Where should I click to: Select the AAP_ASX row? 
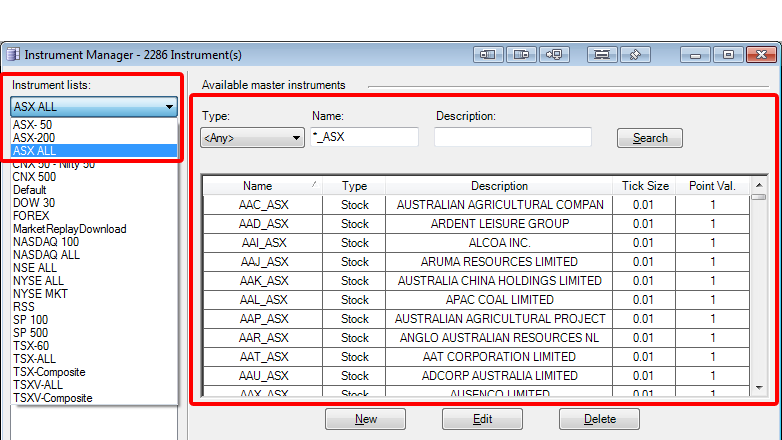point(476,319)
